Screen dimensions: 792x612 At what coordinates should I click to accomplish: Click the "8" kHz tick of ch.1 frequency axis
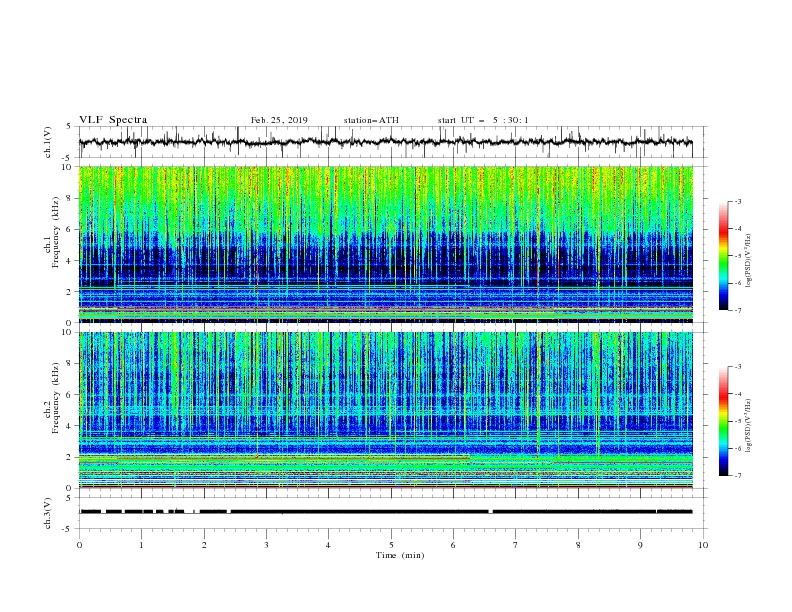pos(71,198)
